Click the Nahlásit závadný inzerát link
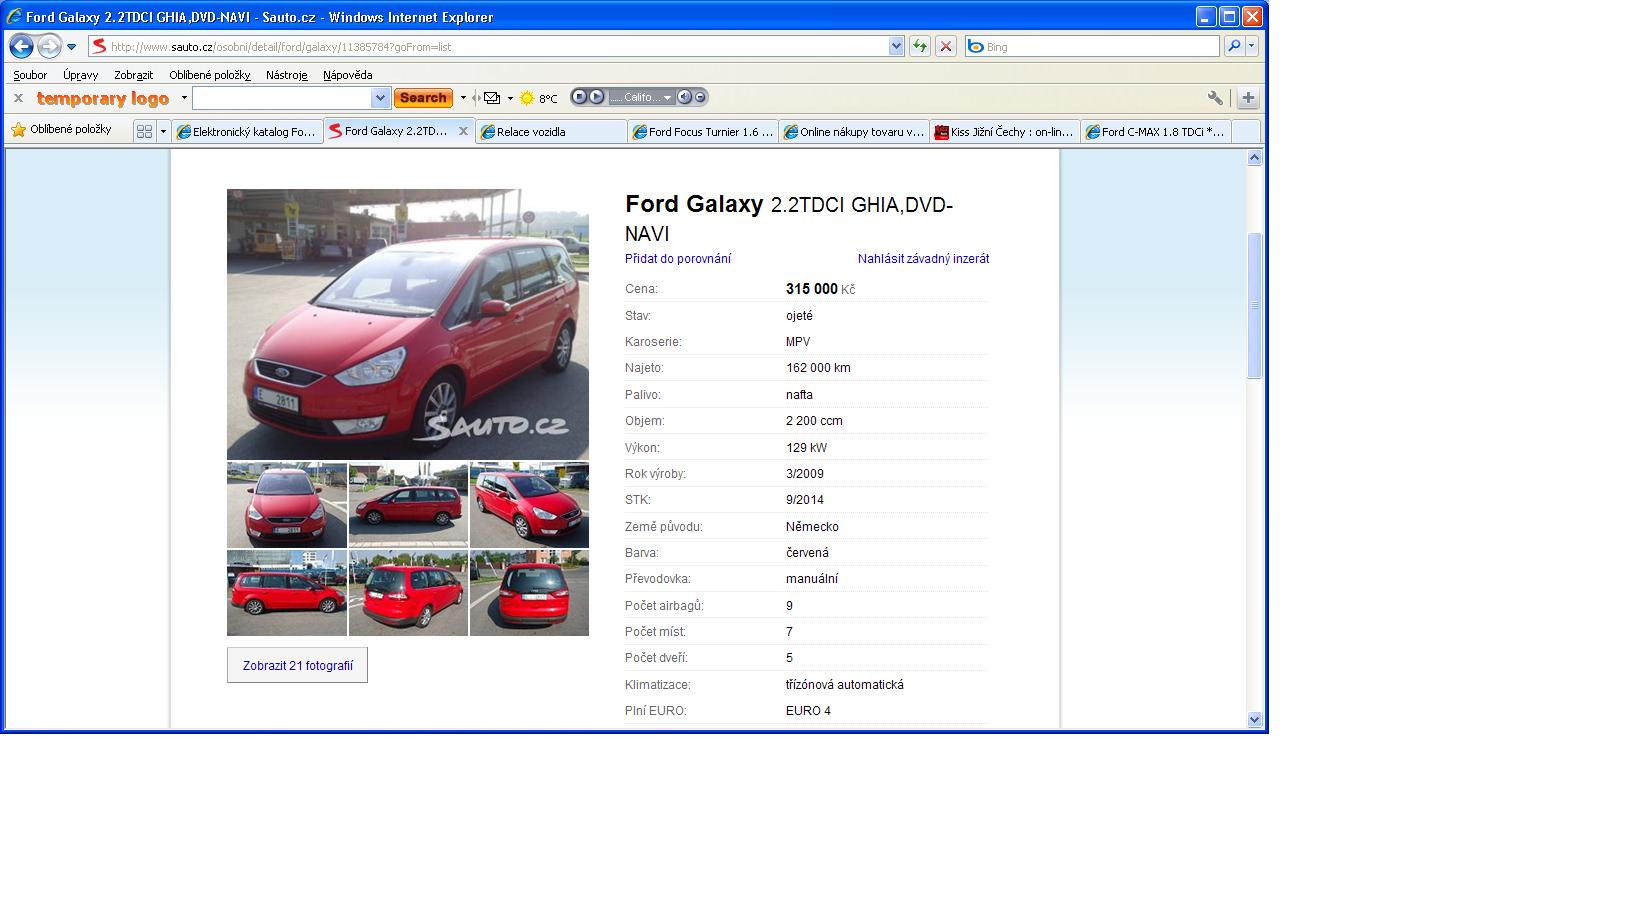 [x=923, y=259]
